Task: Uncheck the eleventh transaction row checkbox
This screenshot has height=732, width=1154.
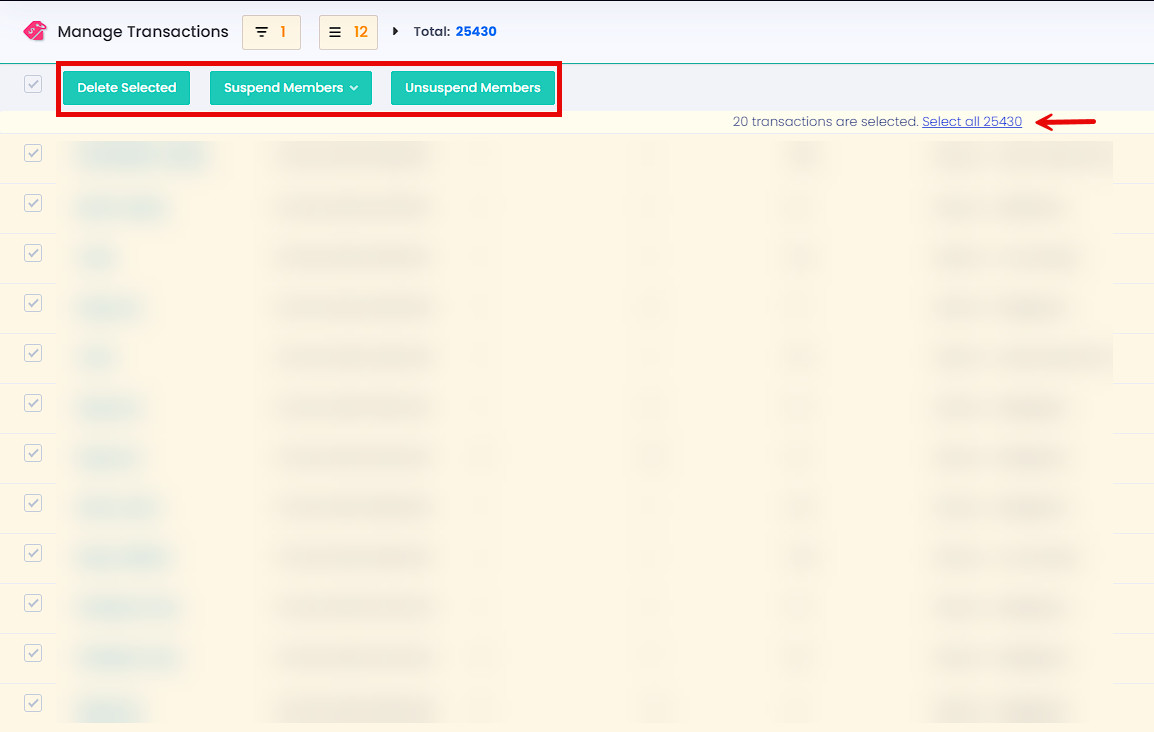Action: pos(33,653)
